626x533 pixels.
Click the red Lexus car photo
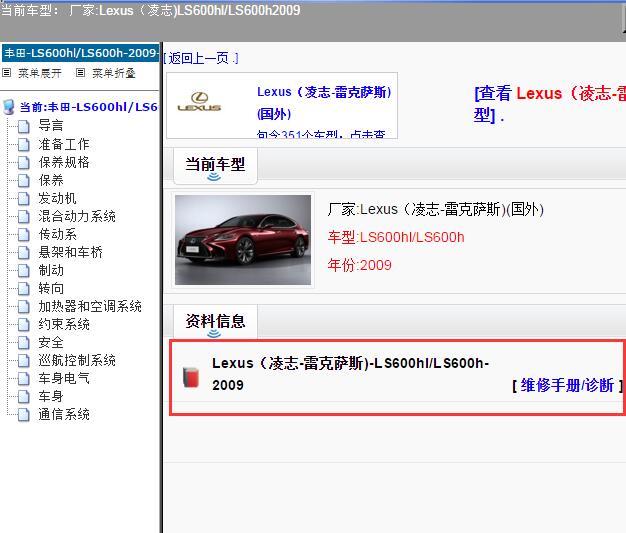[x=243, y=240]
